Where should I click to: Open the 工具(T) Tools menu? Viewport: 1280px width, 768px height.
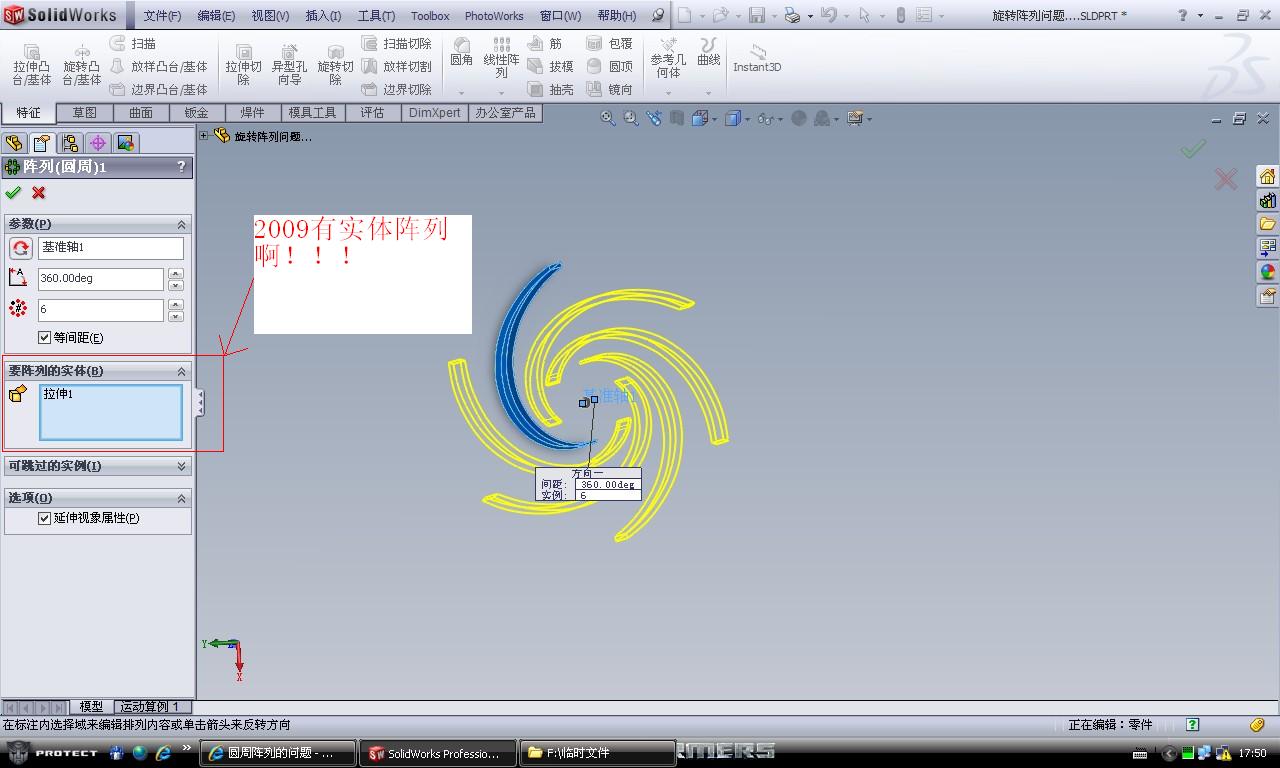(376, 16)
